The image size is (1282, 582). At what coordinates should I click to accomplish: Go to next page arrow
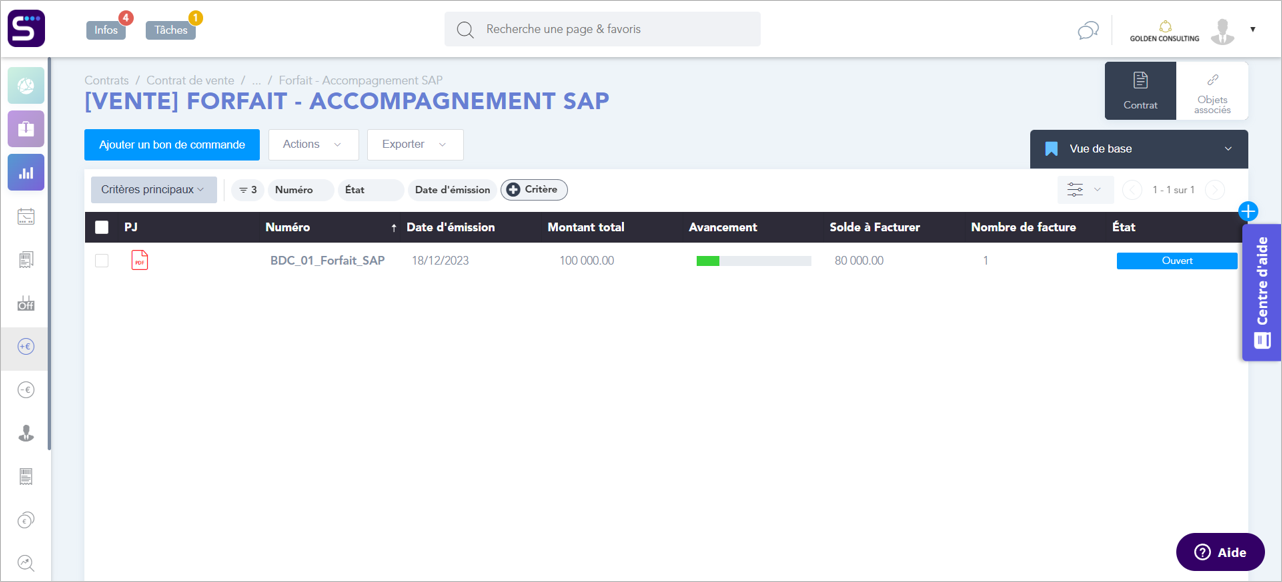click(1215, 190)
